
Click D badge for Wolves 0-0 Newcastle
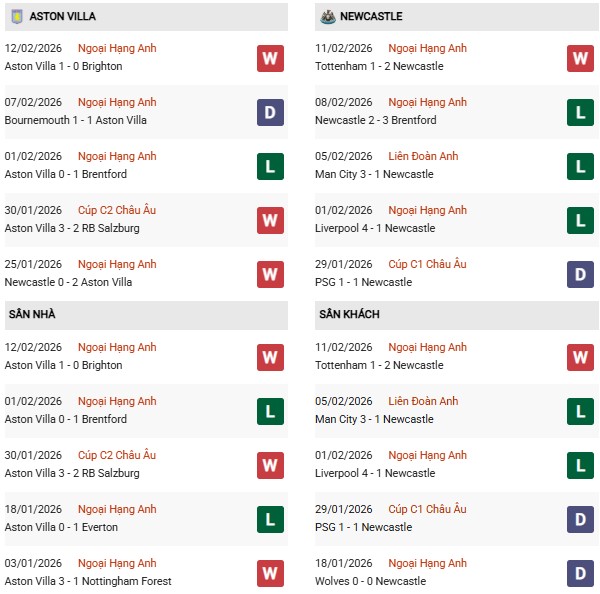(580, 573)
